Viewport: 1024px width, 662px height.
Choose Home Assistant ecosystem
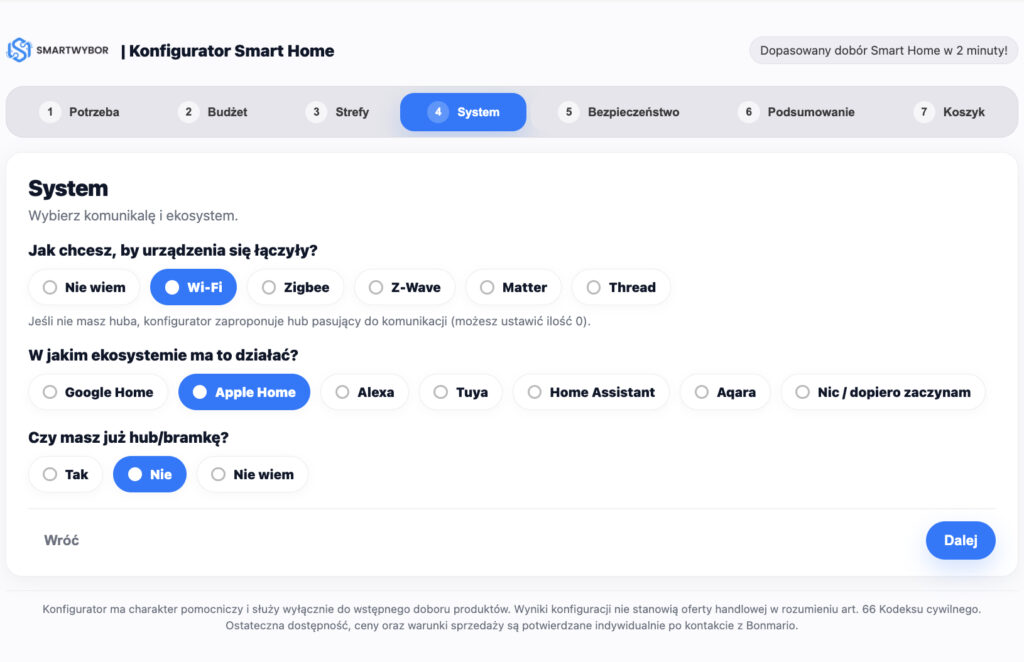tap(590, 392)
